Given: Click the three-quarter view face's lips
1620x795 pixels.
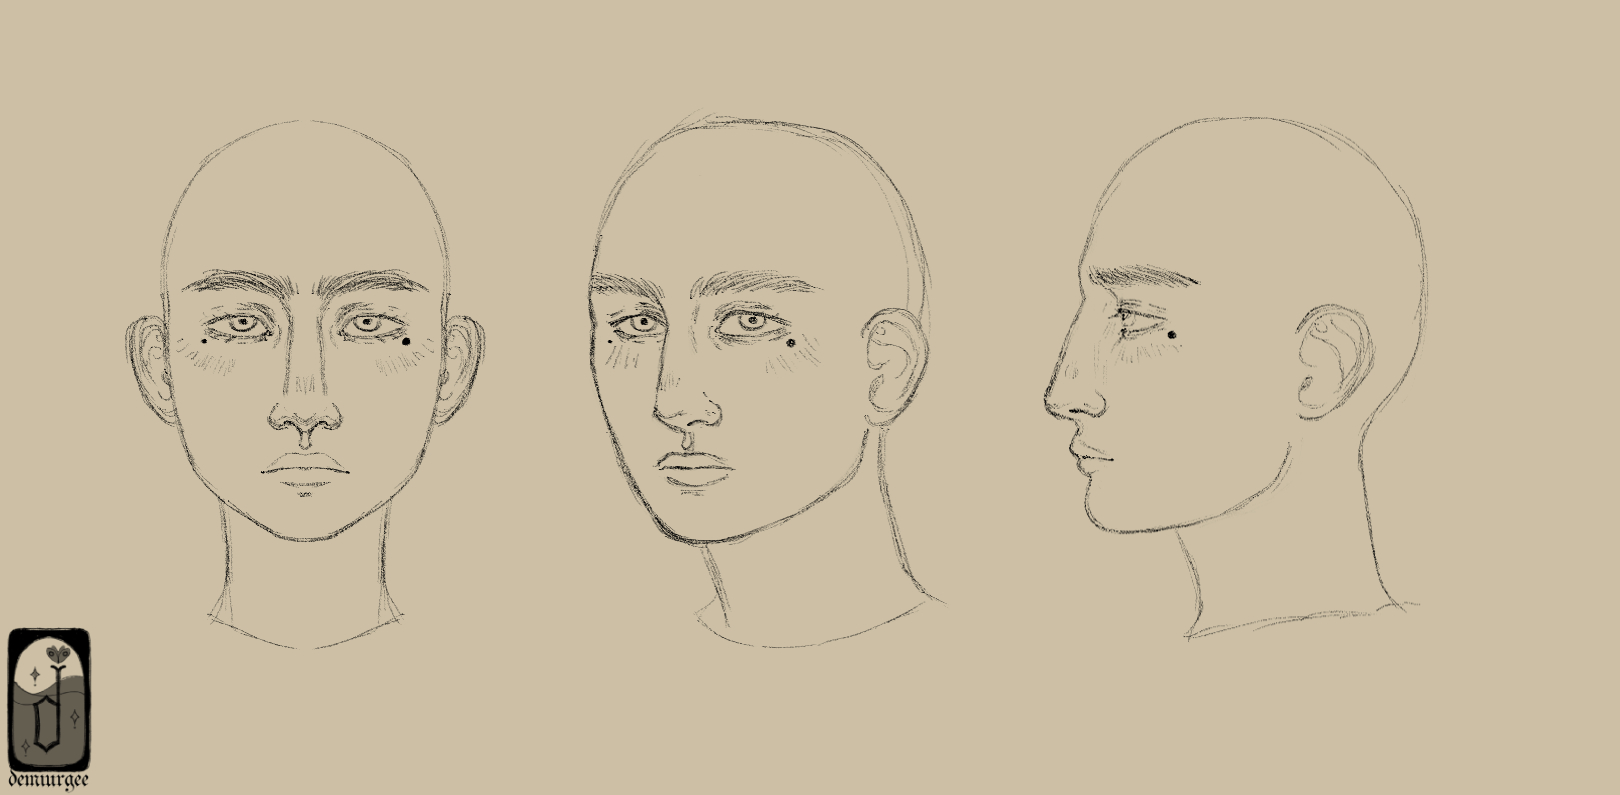Looking at the screenshot, I should (x=694, y=467).
